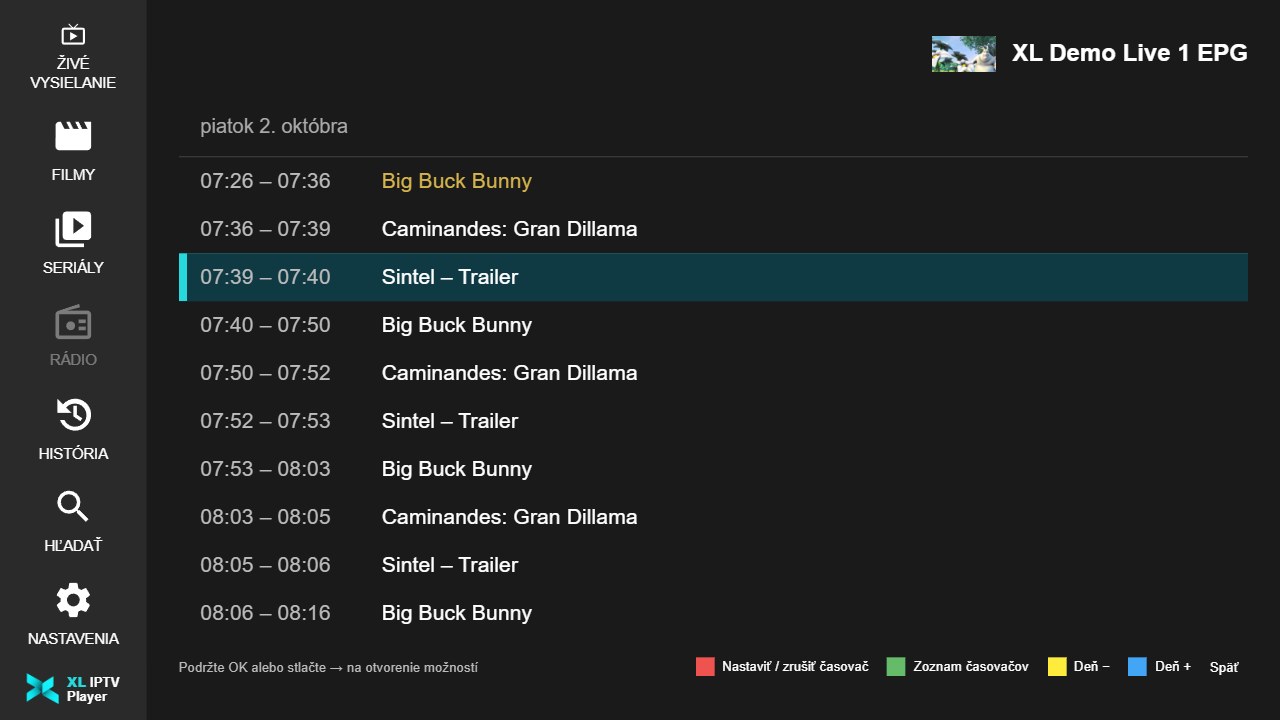Select Sintel – Trailer at 08:05 – 08:06
The width and height of the screenshot is (1280, 720).
(713, 565)
